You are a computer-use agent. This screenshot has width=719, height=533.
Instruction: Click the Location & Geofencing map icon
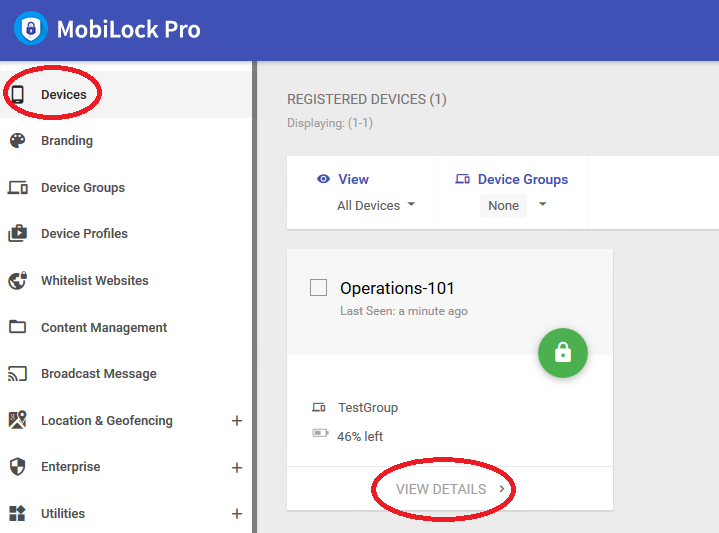[x=17, y=420]
